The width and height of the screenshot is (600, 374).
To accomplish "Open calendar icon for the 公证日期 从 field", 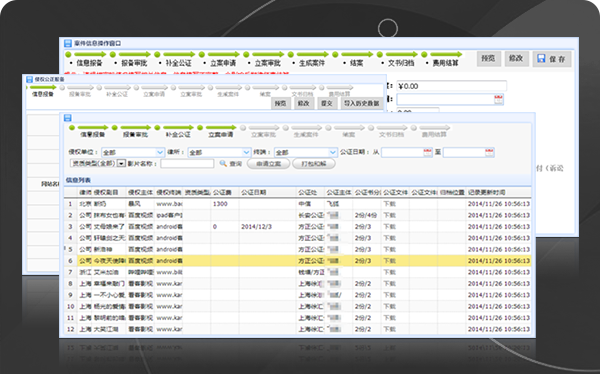I will [428, 152].
